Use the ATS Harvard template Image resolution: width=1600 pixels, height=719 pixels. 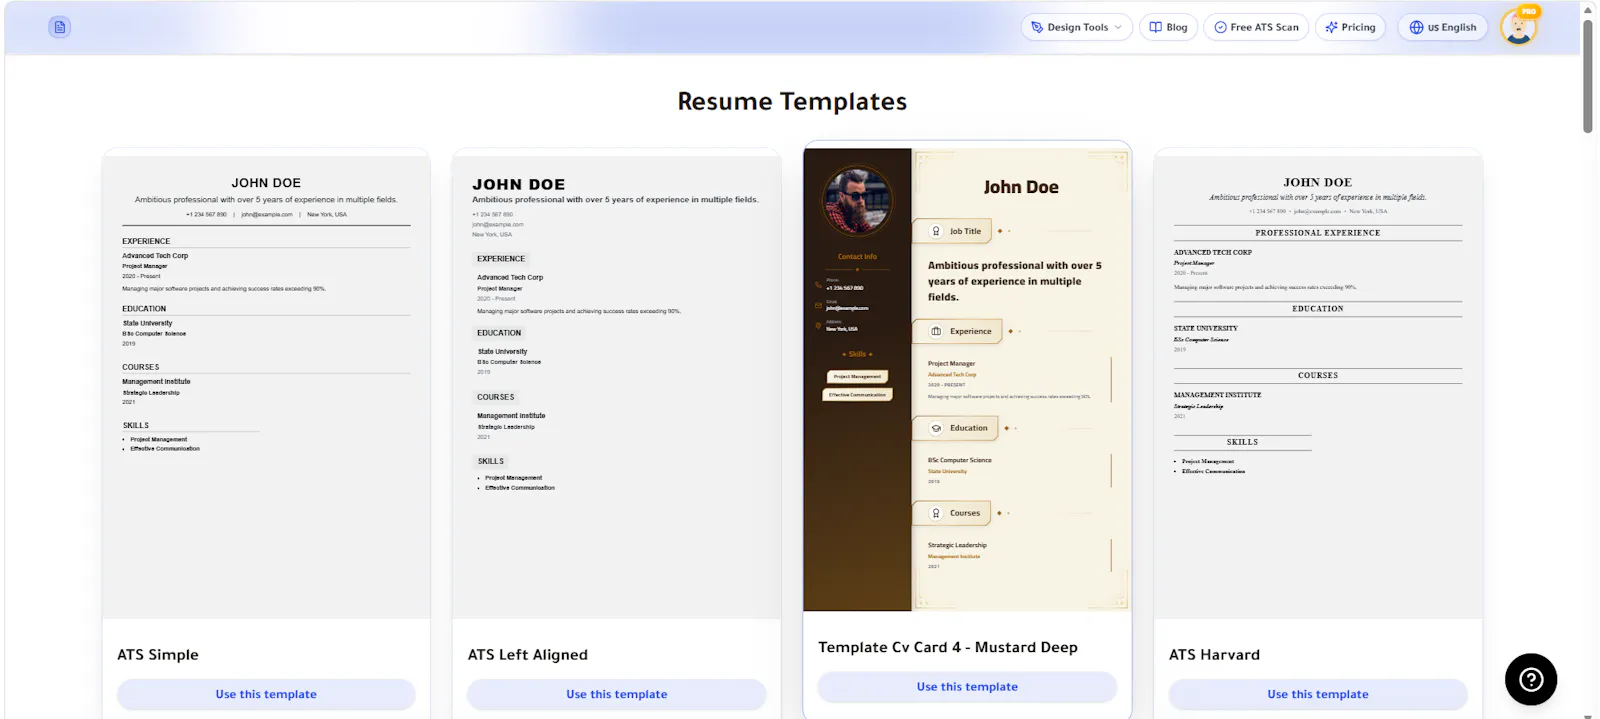(x=1318, y=694)
